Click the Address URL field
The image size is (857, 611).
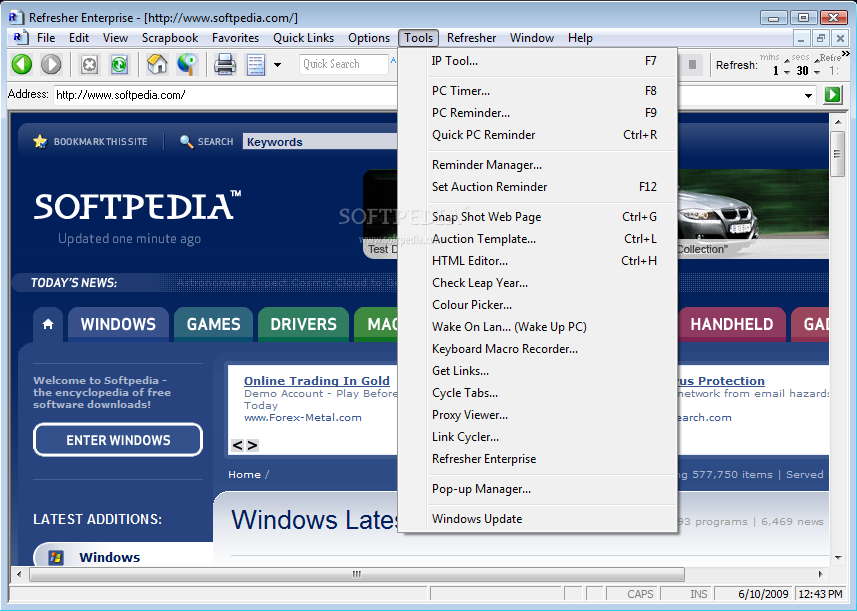pyautogui.click(x=224, y=95)
